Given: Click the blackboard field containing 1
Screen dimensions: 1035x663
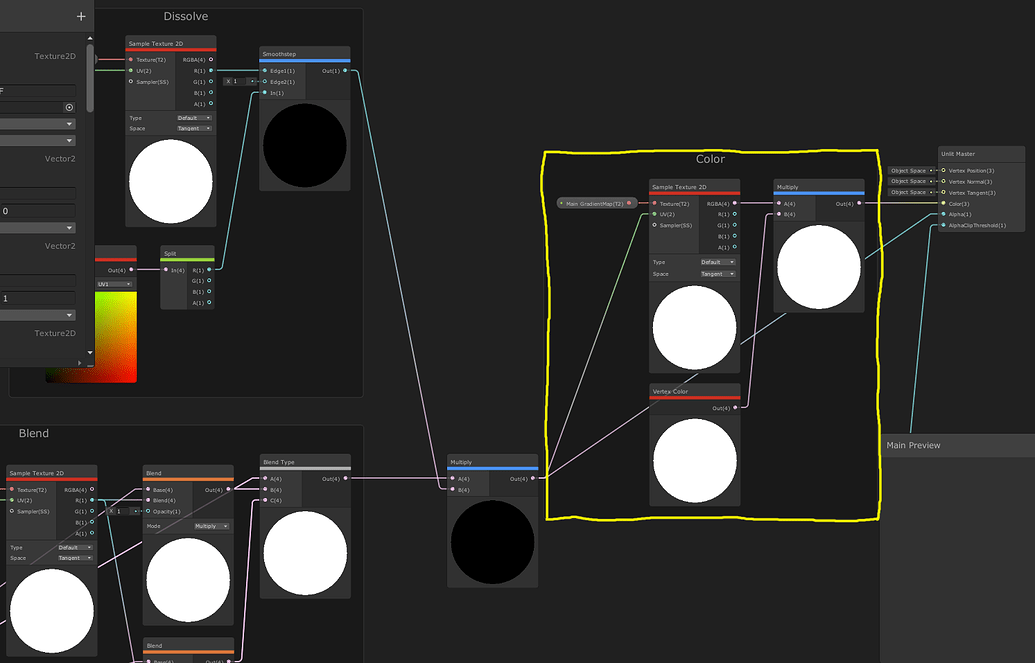Looking at the screenshot, I should (38, 298).
